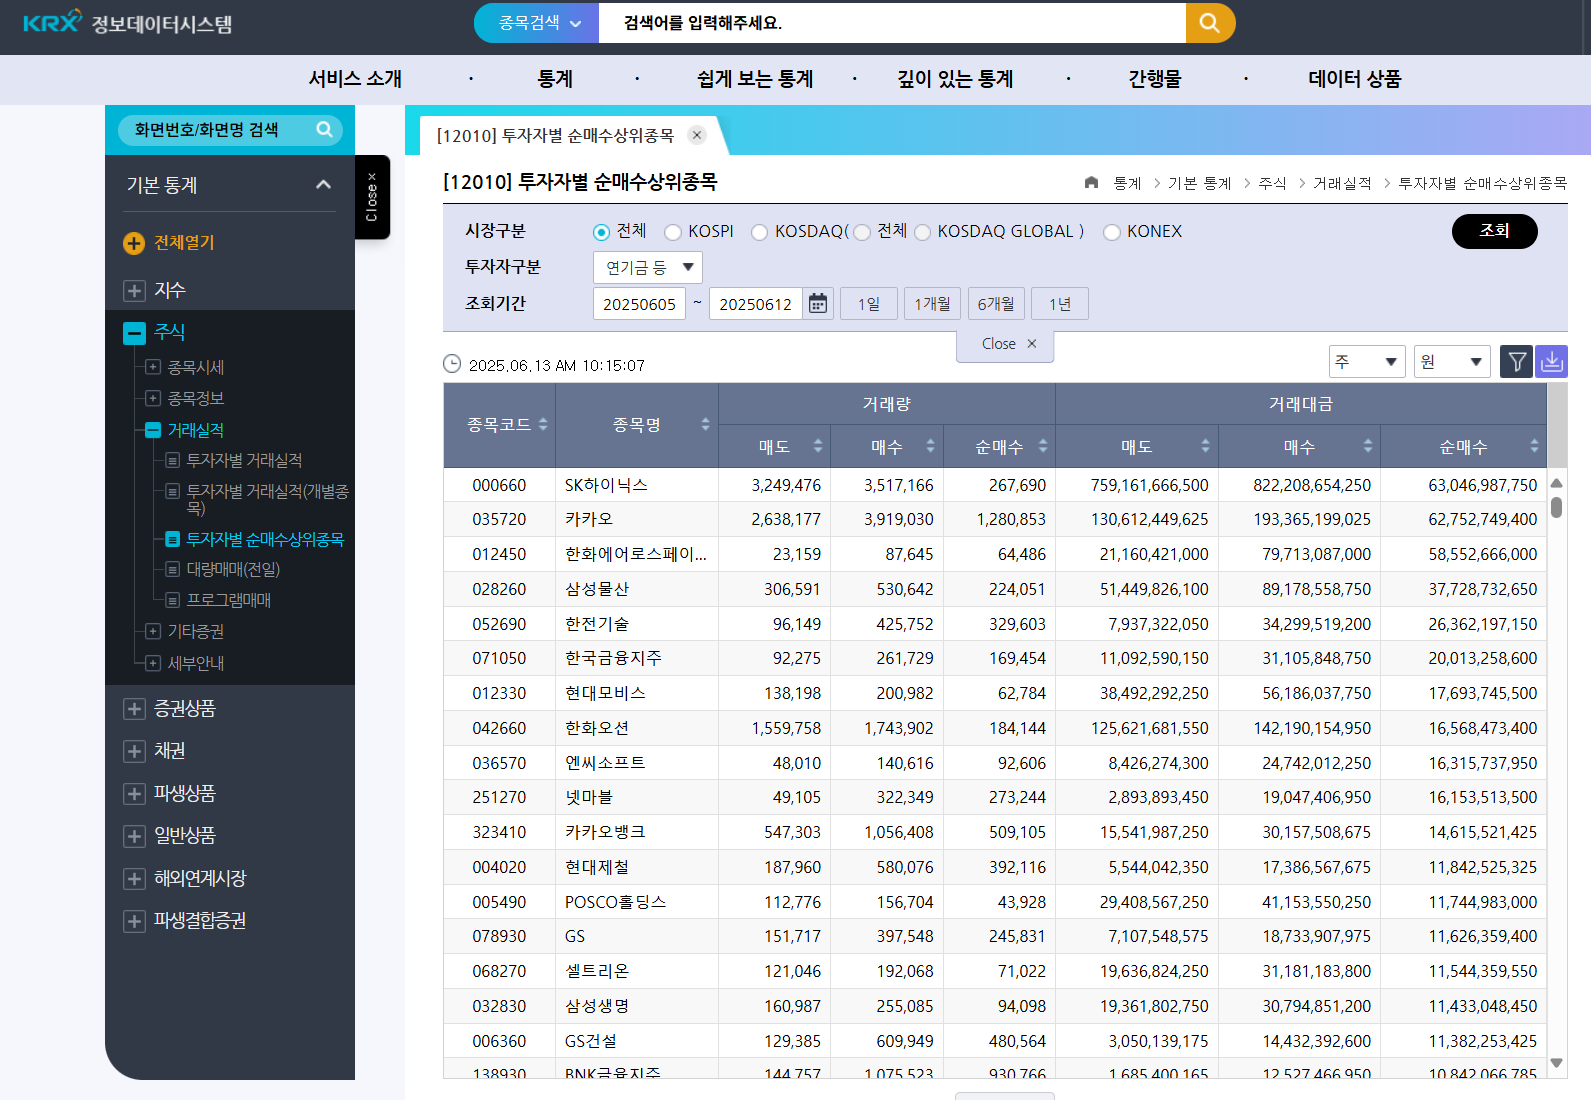Select the KOSDAQ sub-option 전체 radio
The width and height of the screenshot is (1591, 1100).
(862, 232)
